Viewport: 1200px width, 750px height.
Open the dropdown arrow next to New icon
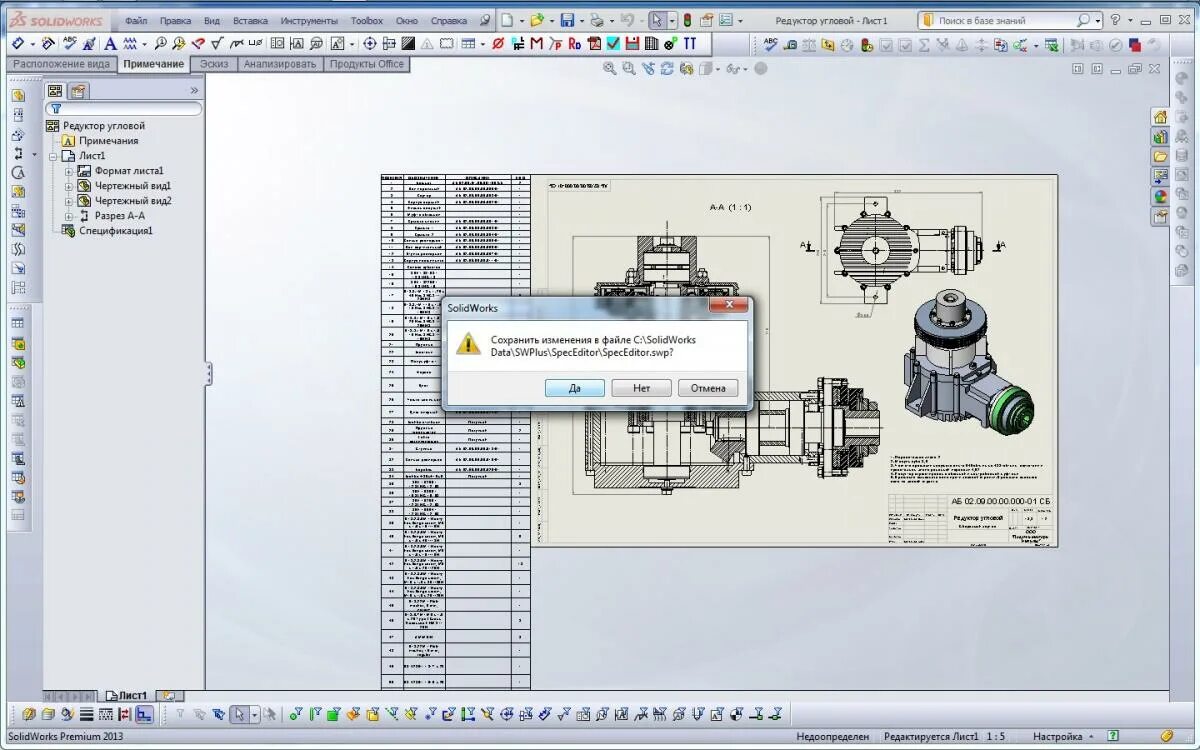tap(522, 20)
